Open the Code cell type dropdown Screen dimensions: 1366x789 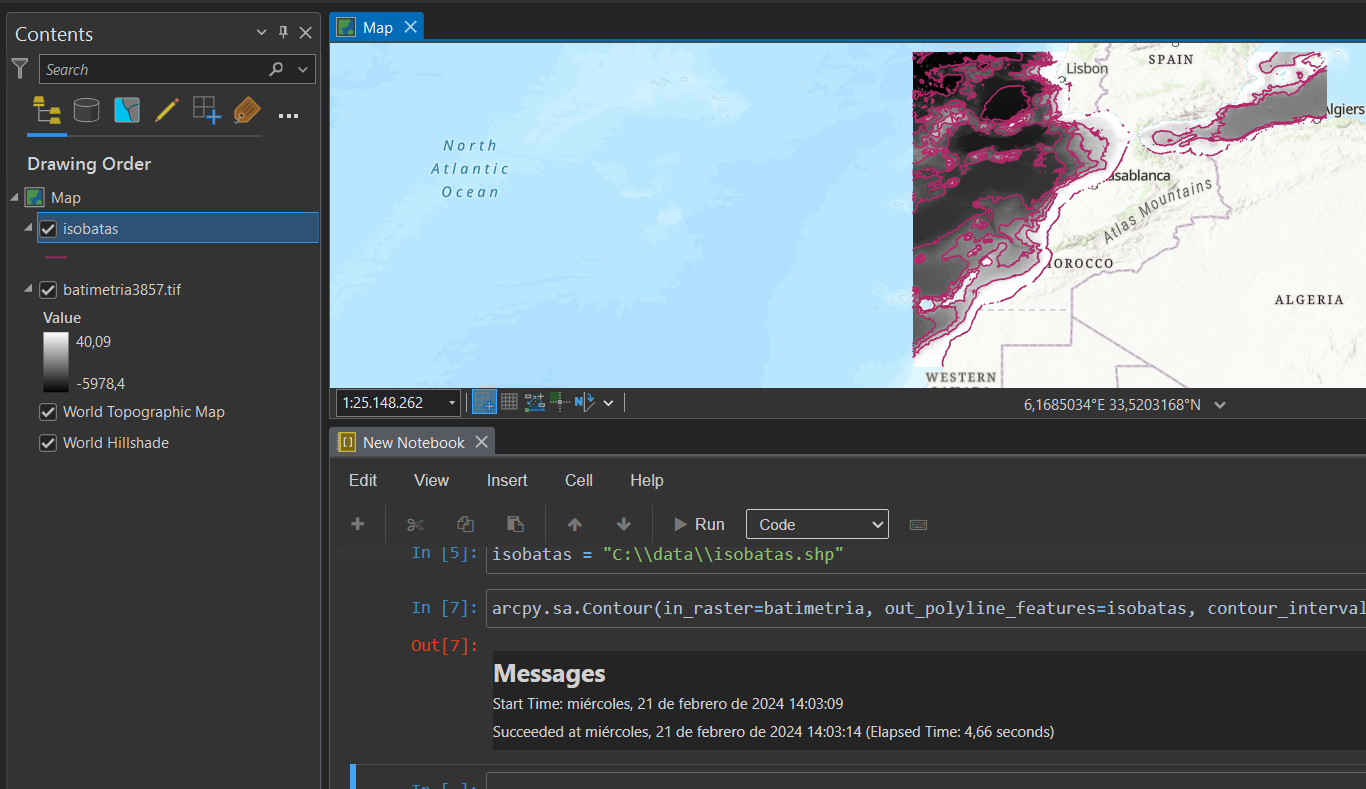(x=817, y=525)
